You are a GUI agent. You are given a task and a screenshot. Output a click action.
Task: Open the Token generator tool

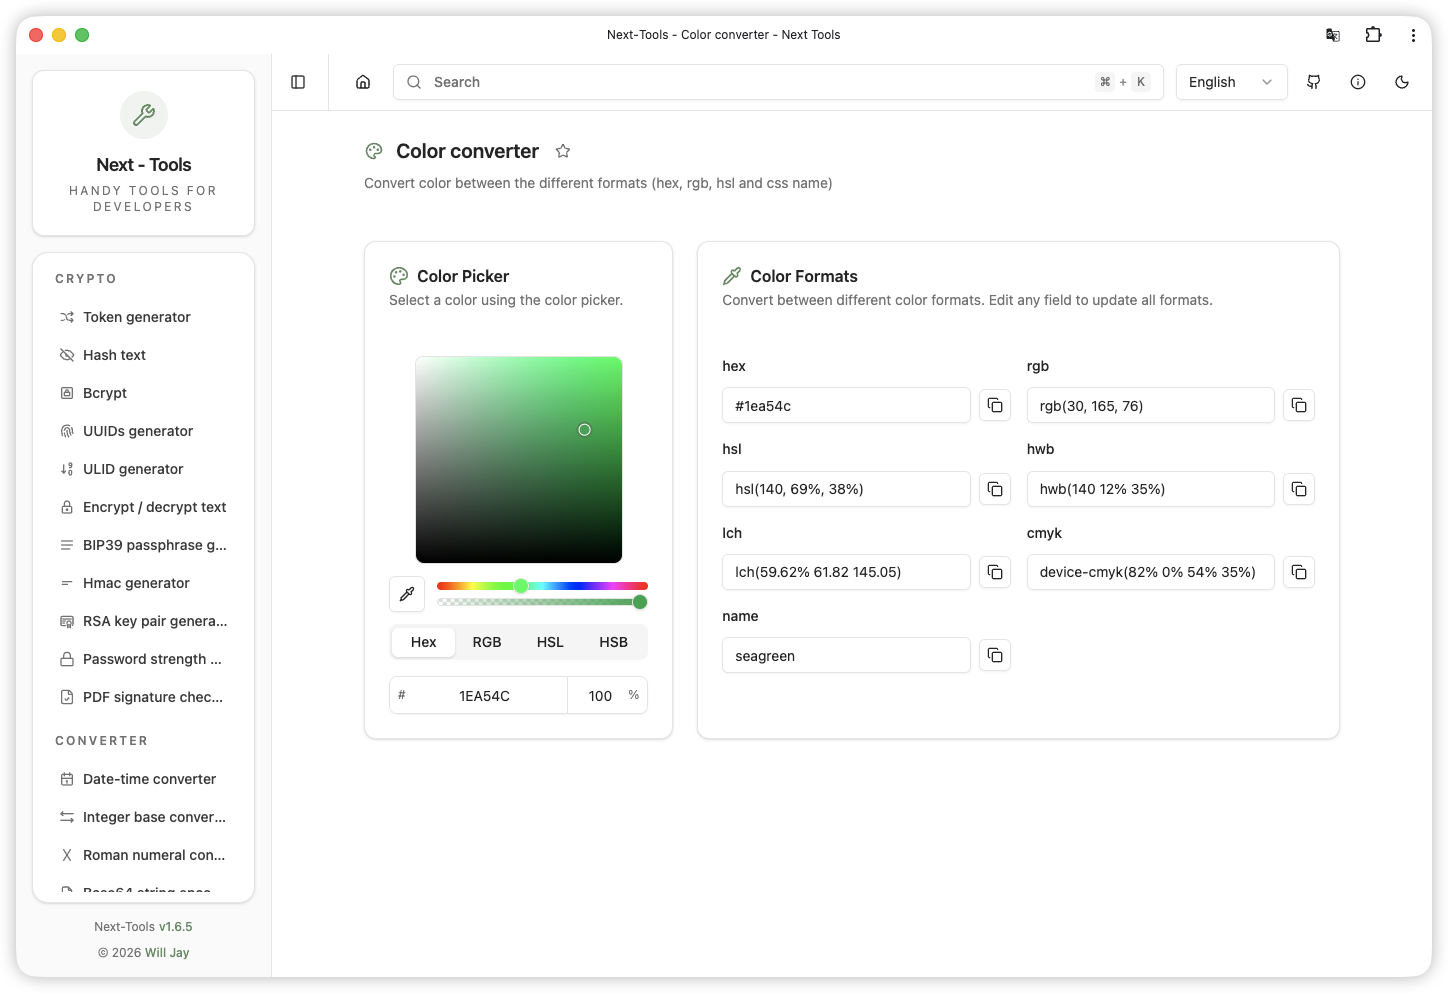[x=137, y=317]
